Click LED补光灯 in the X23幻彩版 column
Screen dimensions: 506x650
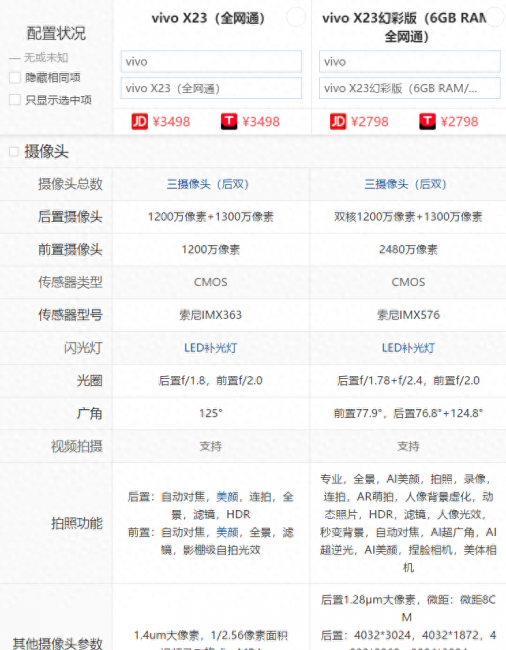coord(408,348)
